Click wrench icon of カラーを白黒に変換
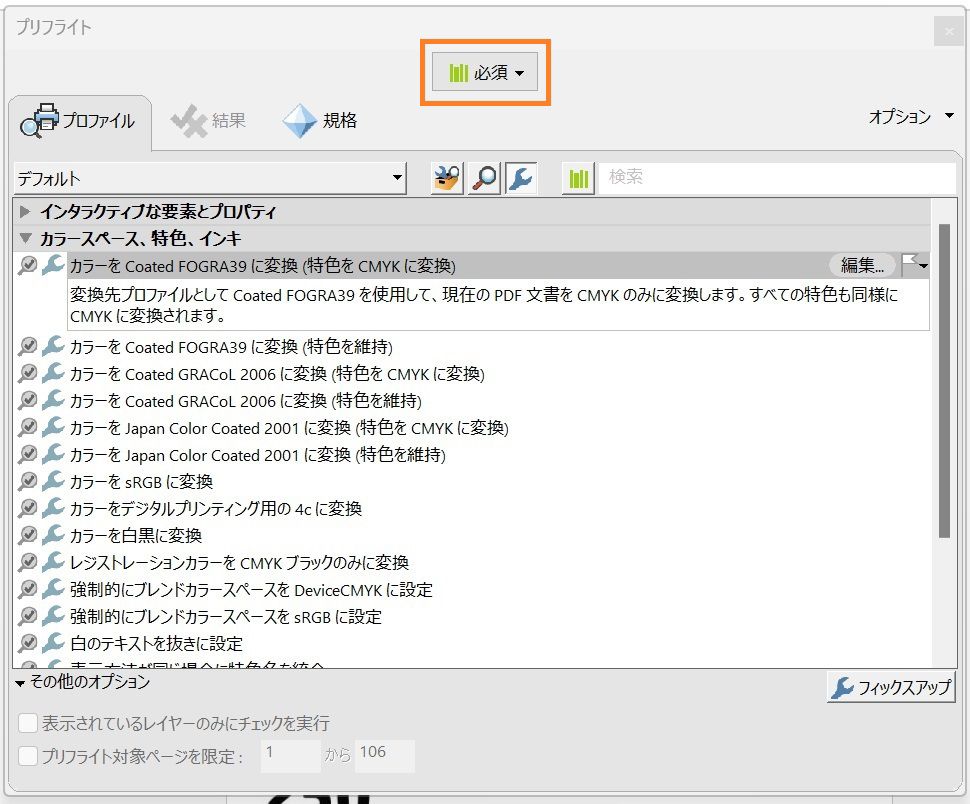970x804 pixels. coord(53,534)
